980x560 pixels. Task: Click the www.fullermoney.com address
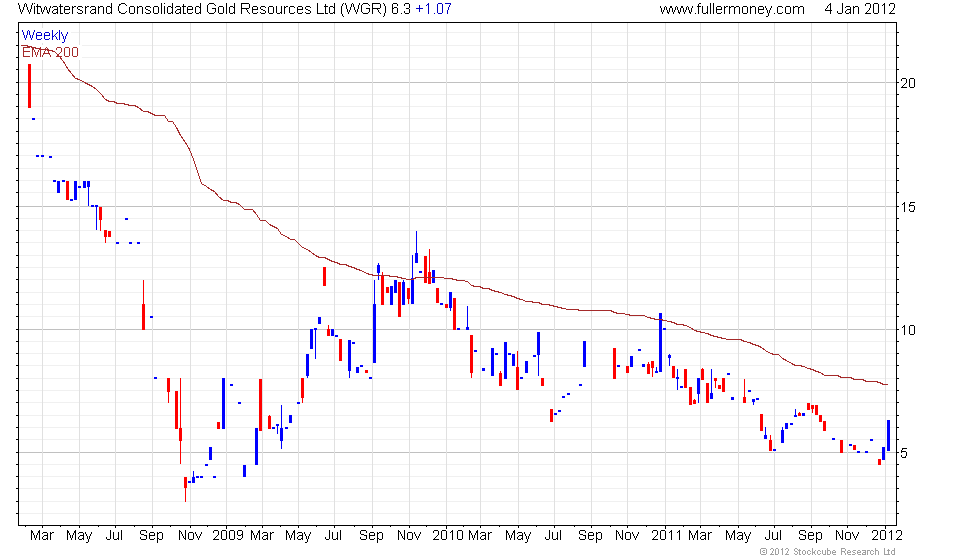732,9
